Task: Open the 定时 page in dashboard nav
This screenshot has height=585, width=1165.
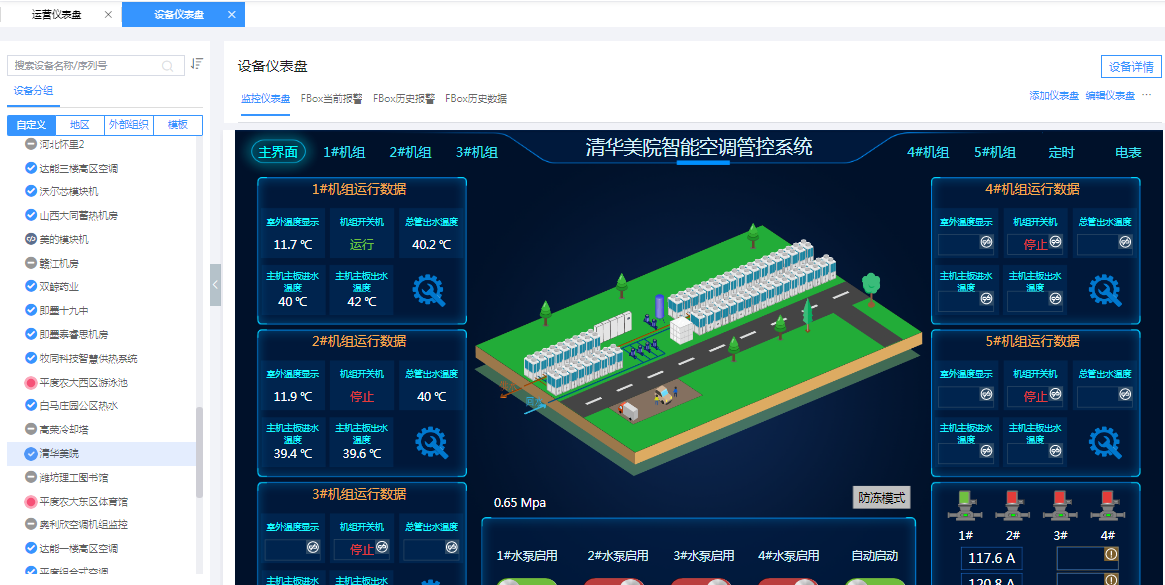Action: tap(1062, 152)
